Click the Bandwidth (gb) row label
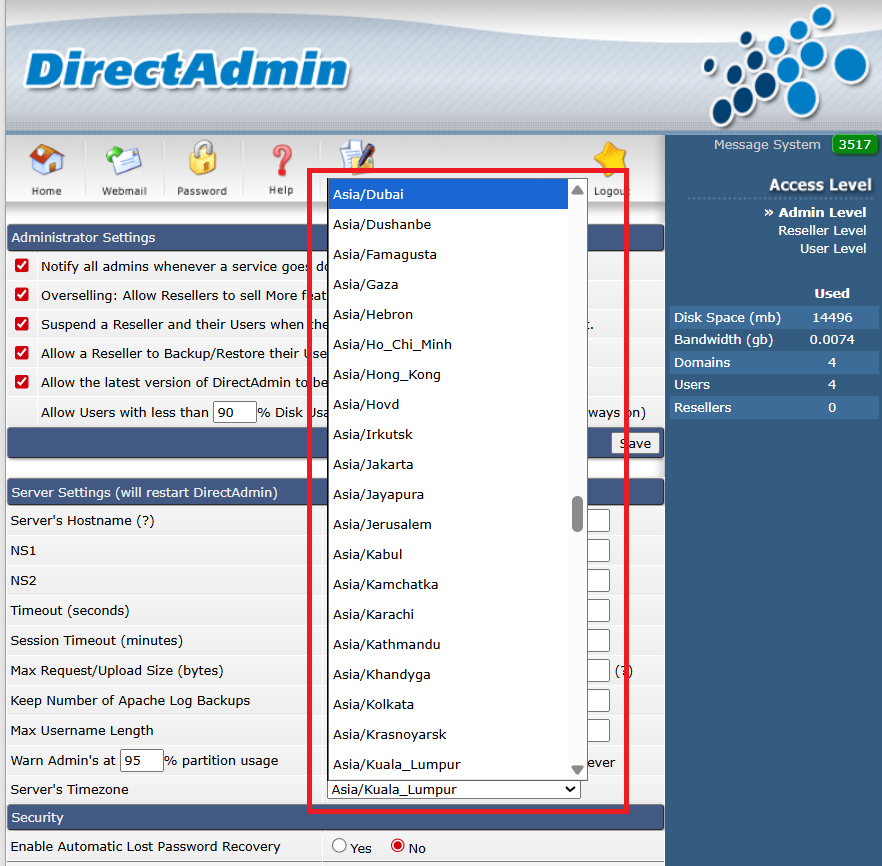The width and height of the screenshot is (882, 866). point(723,340)
